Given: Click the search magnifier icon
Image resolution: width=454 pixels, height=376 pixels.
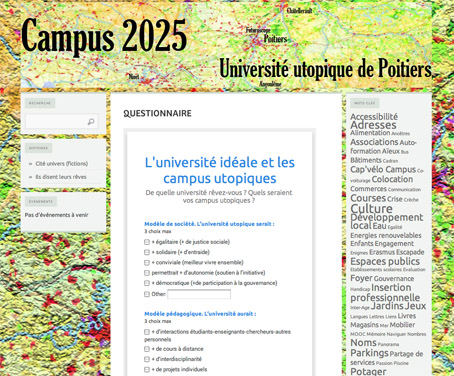Looking at the screenshot, I should point(91,122).
